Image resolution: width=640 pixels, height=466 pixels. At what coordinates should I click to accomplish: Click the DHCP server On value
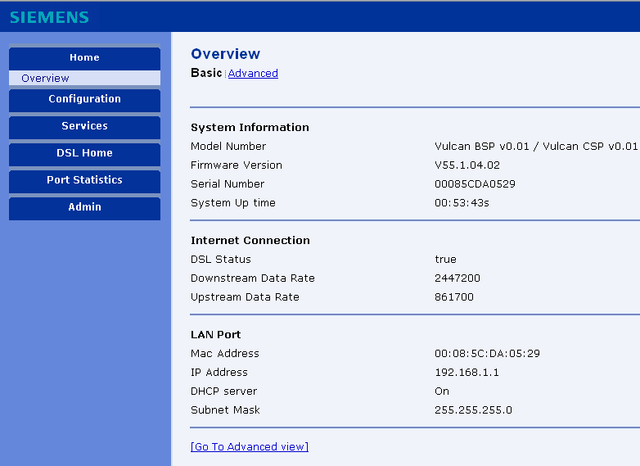442,391
